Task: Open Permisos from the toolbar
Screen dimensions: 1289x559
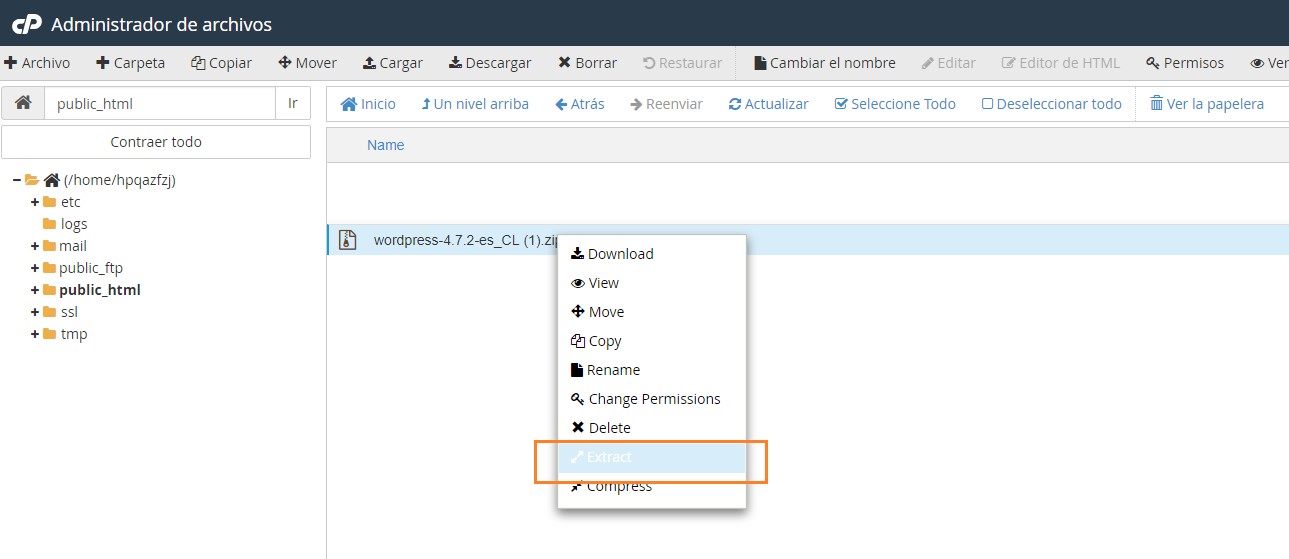Action: pos(1185,63)
